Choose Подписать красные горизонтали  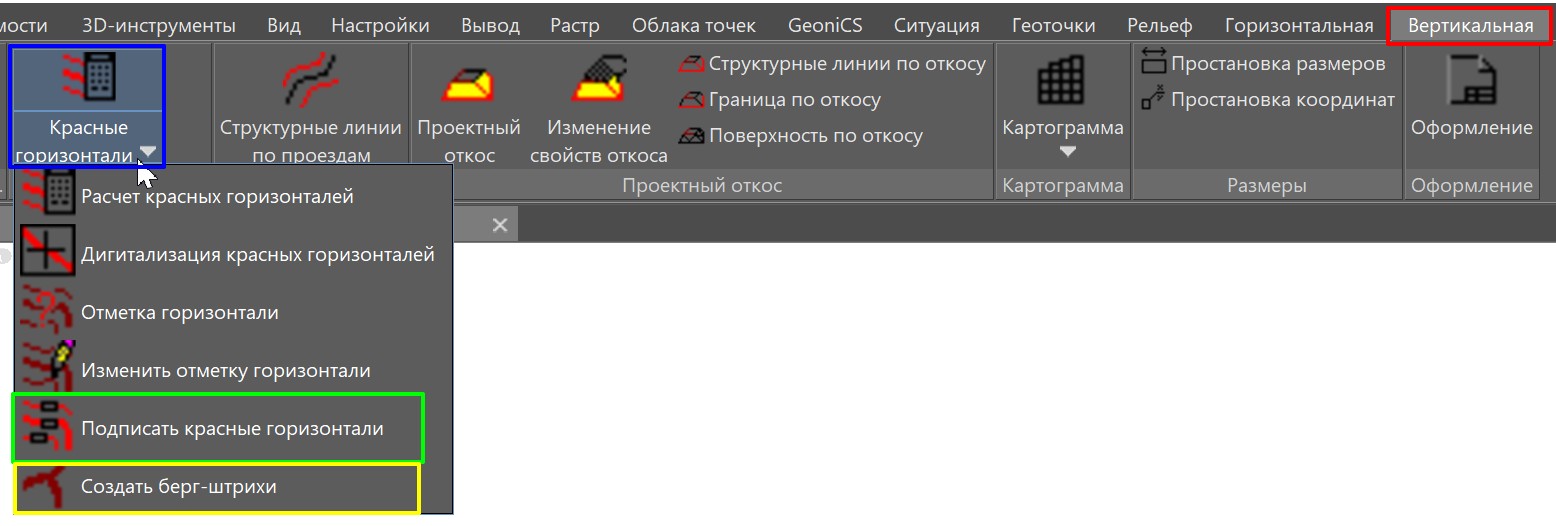pyautogui.click(x=232, y=429)
